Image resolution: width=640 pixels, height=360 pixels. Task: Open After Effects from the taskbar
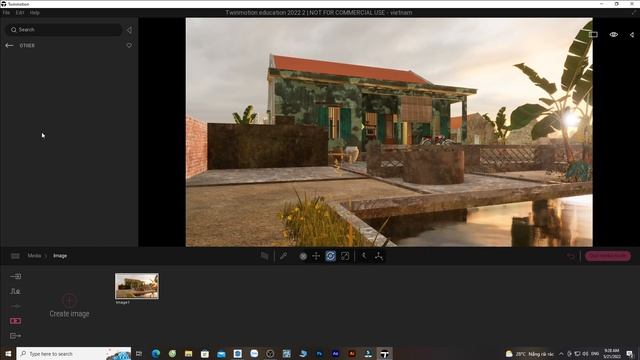tap(336, 353)
